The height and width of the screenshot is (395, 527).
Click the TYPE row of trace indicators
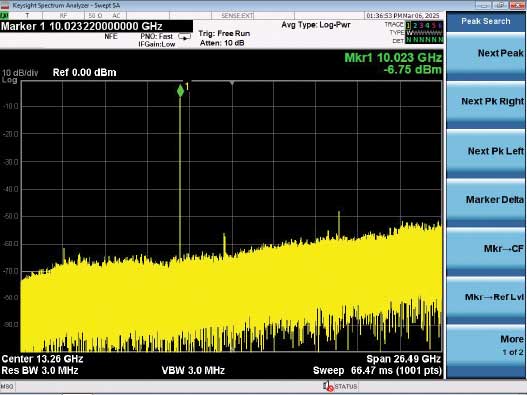pos(416,33)
